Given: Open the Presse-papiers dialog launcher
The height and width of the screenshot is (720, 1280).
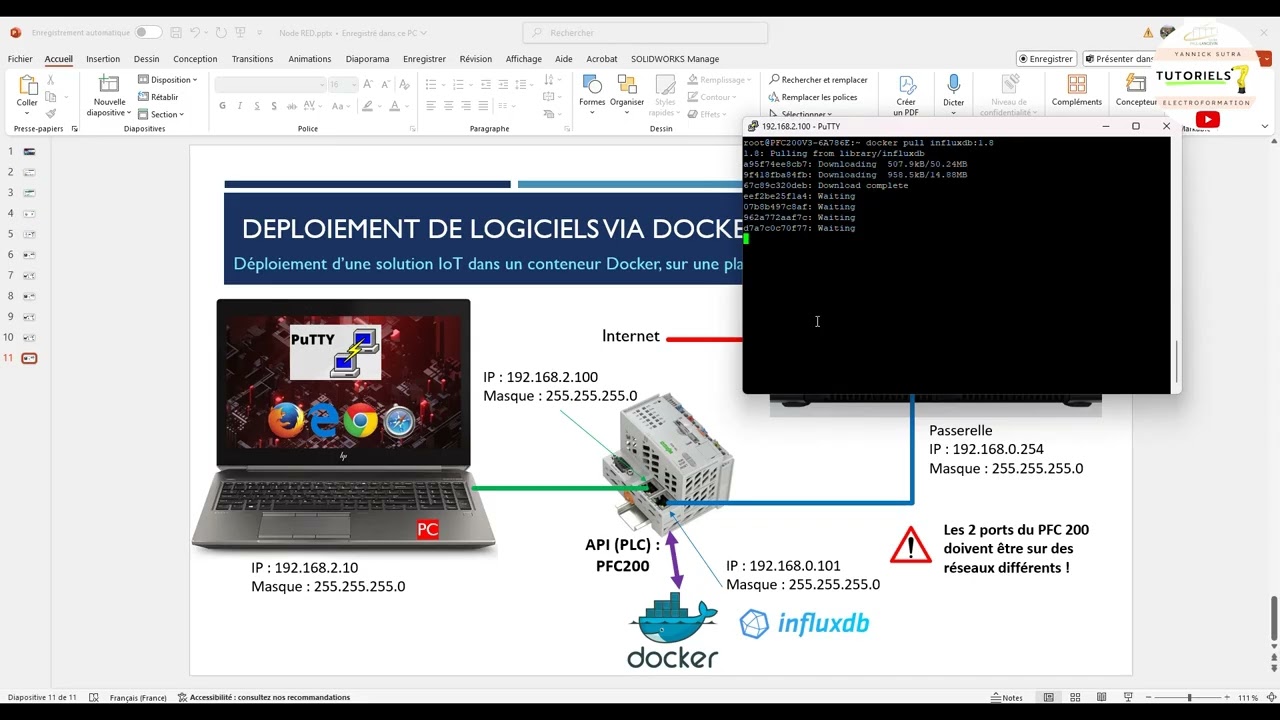Looking at the screenshot, I should click(74, 129).
